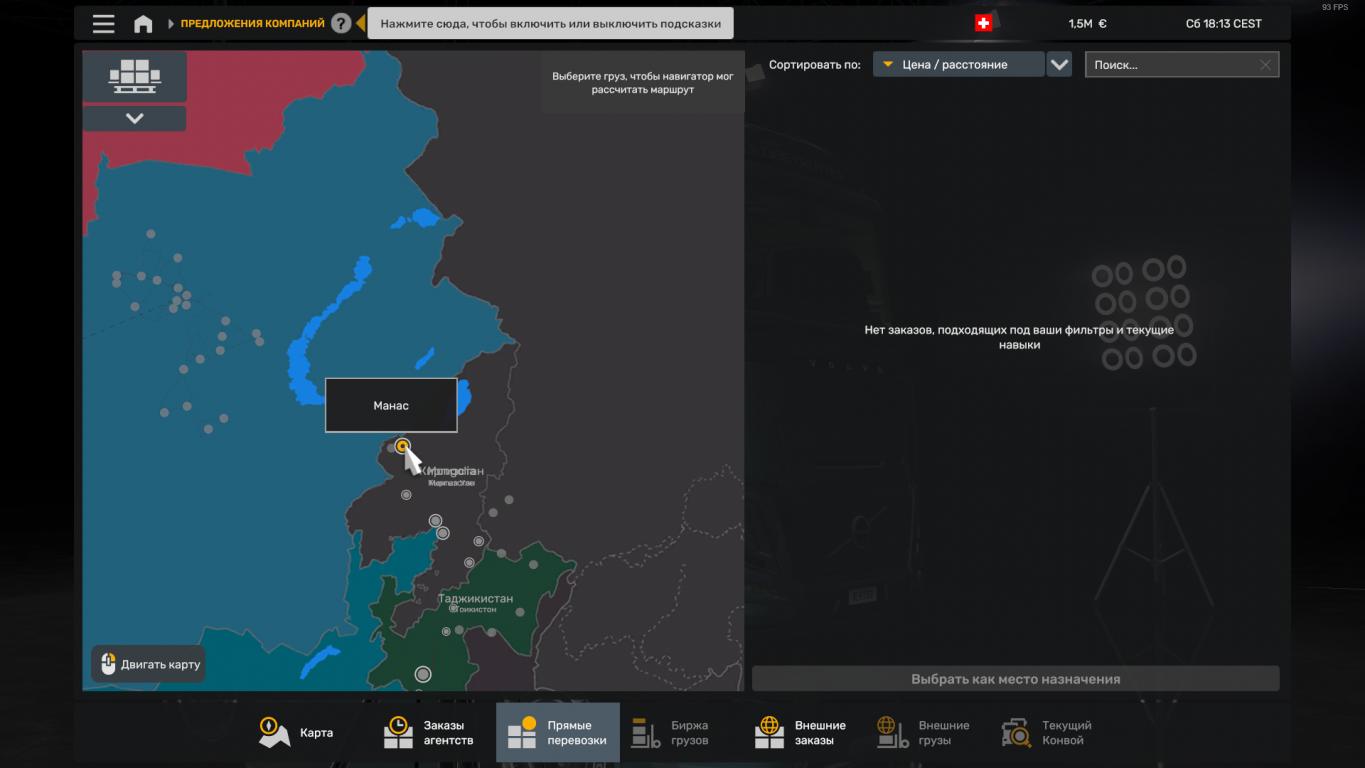The height and width of the screenshot is (768, 1365).
Task: Select the highlighted Манас city marker
Action: click(x=402, y=446)
